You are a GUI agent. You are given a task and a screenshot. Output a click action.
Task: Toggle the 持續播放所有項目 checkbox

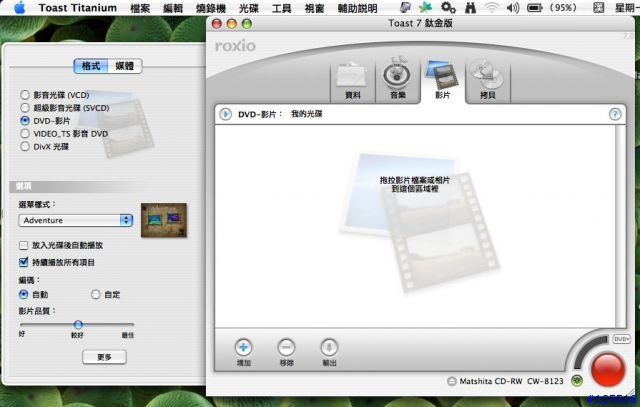tap(24, 262)
